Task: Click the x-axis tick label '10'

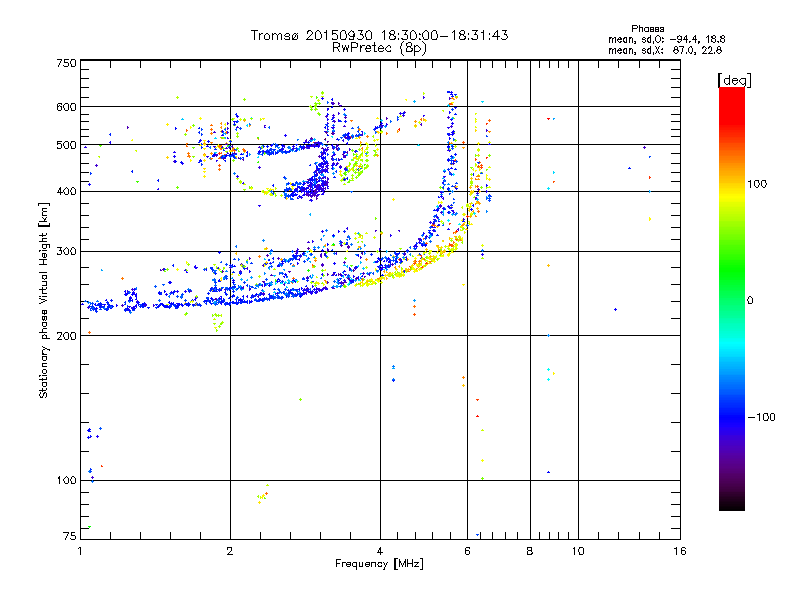Action: (578, 551)
